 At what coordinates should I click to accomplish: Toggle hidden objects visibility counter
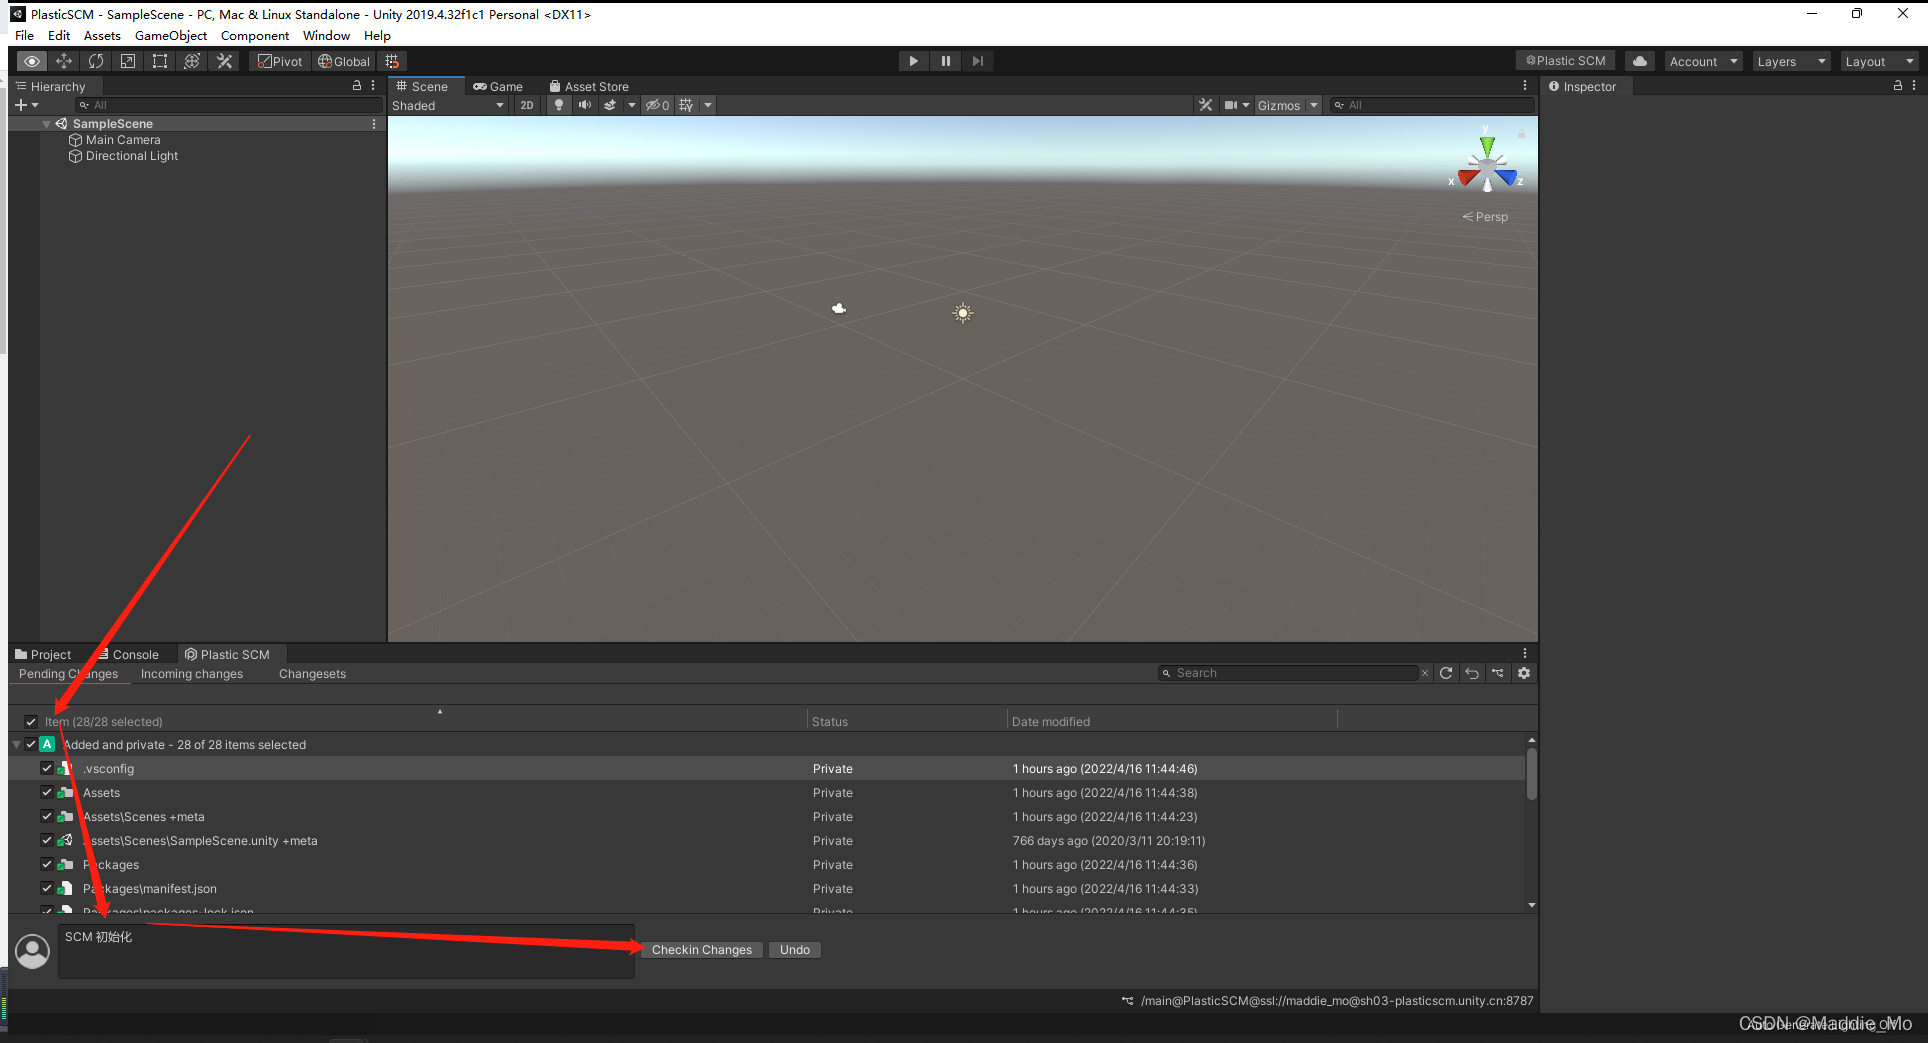[657, 105]
